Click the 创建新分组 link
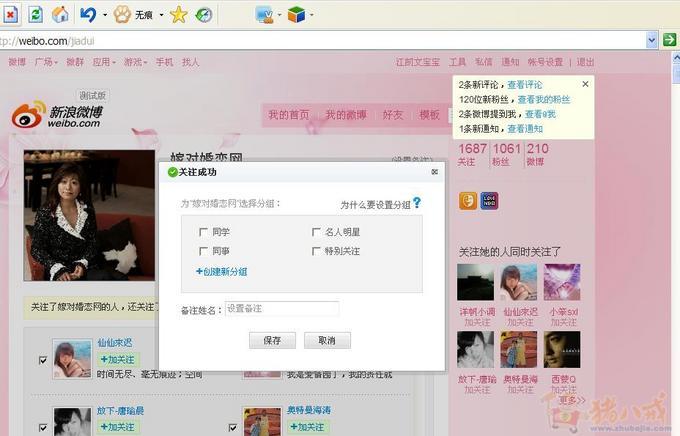Image resolution: width=680 pixels, height=436 pixels. click(x=222, y=271)
